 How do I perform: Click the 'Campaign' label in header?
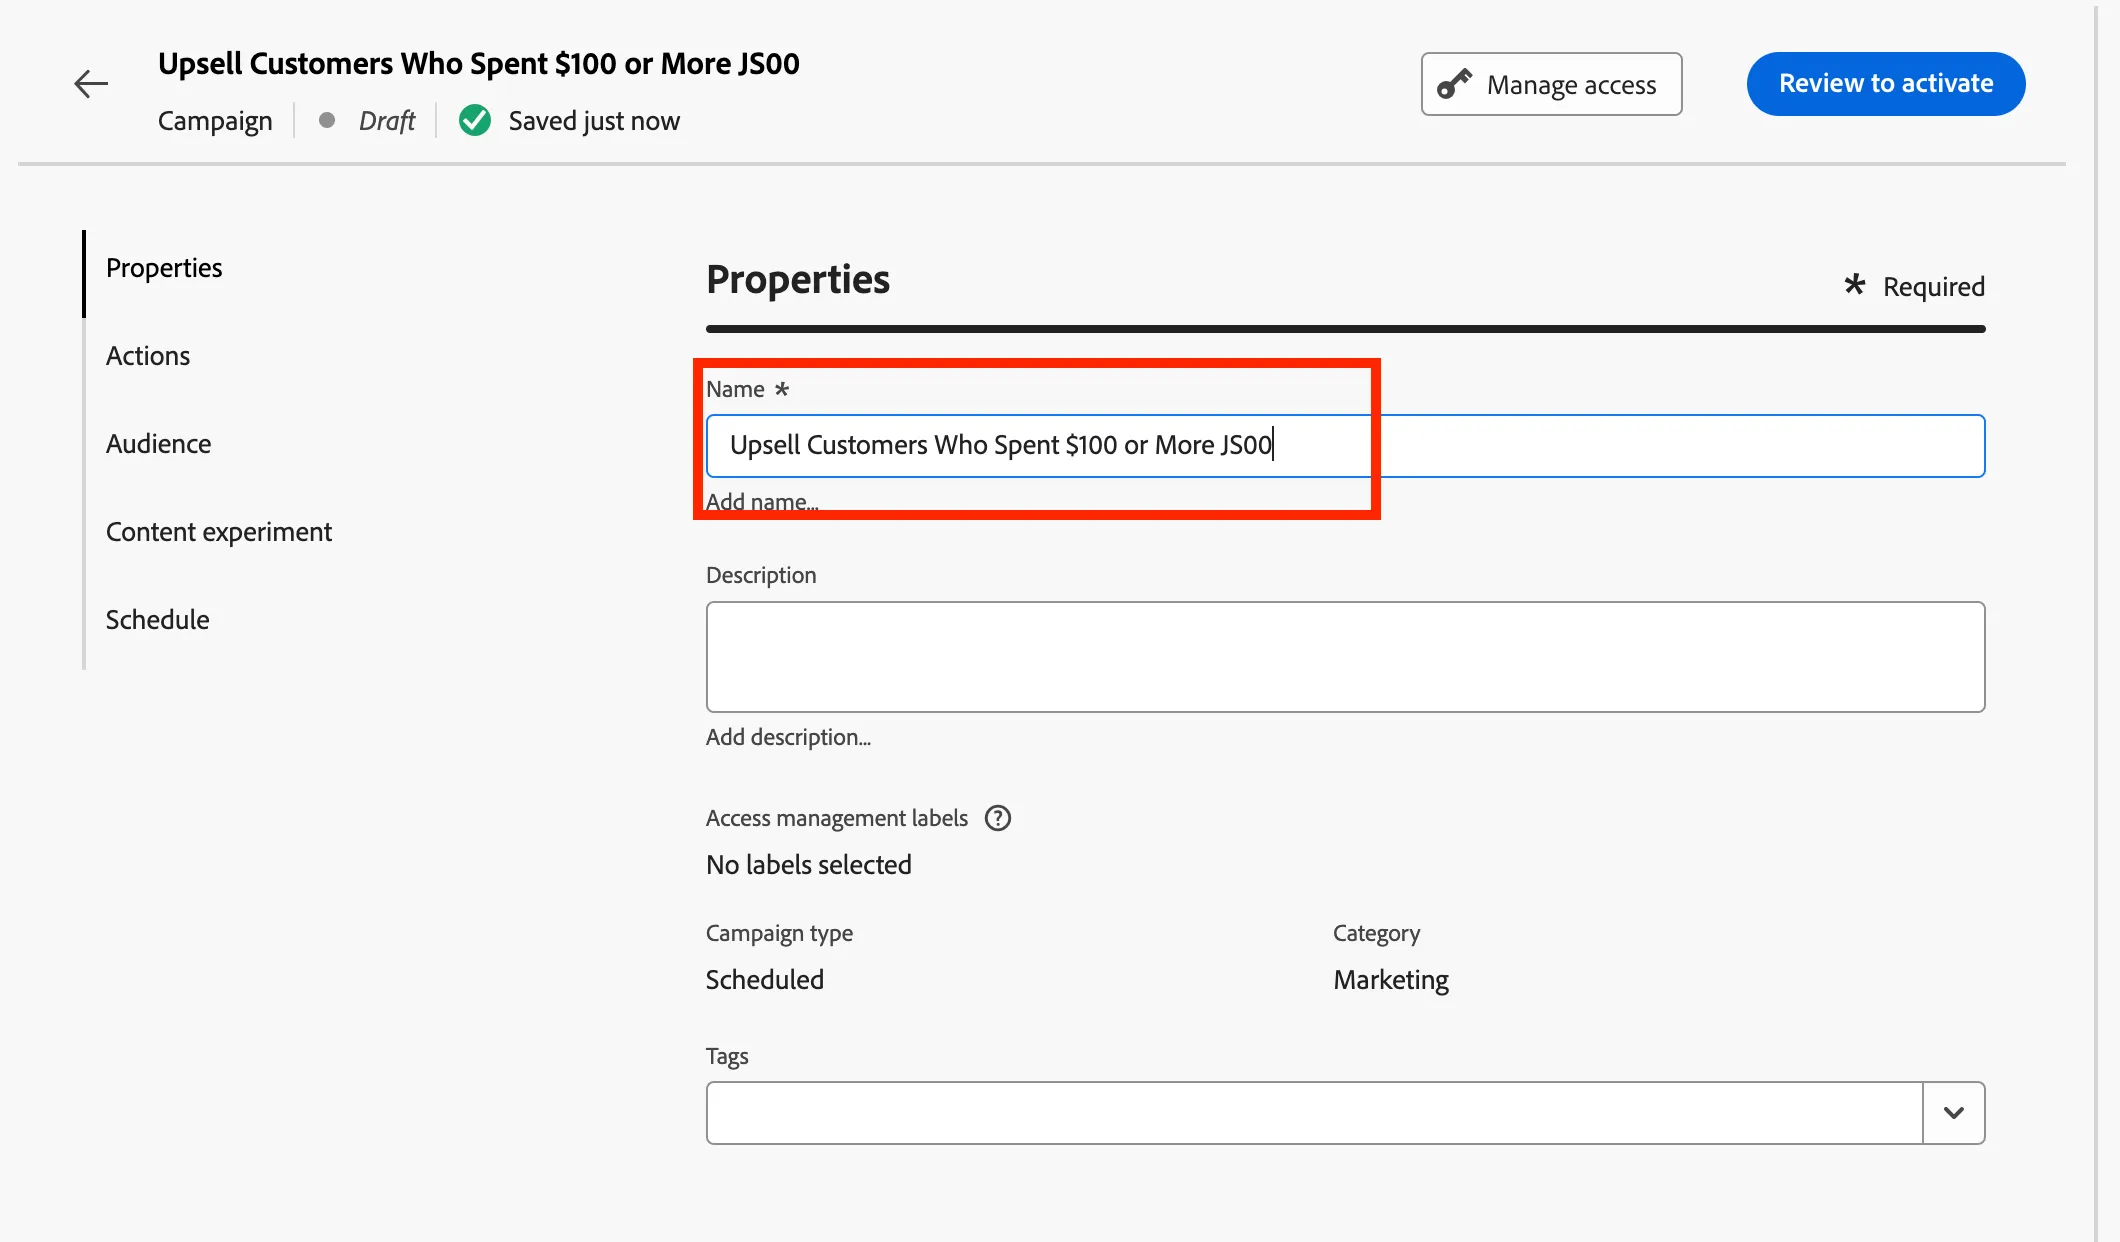tap(215, 121)
